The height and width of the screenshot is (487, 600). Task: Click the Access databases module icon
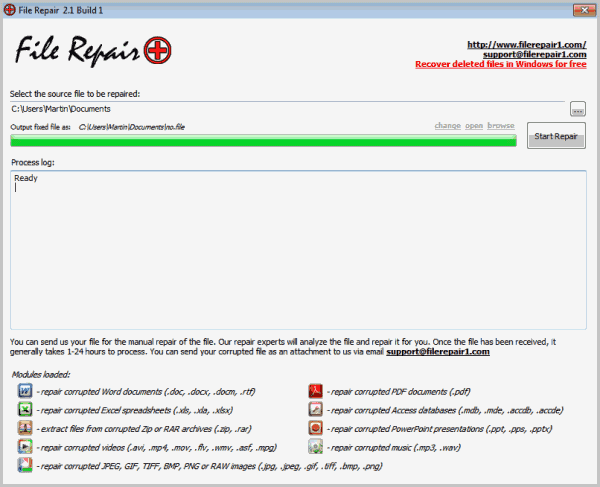pos(315,409)
